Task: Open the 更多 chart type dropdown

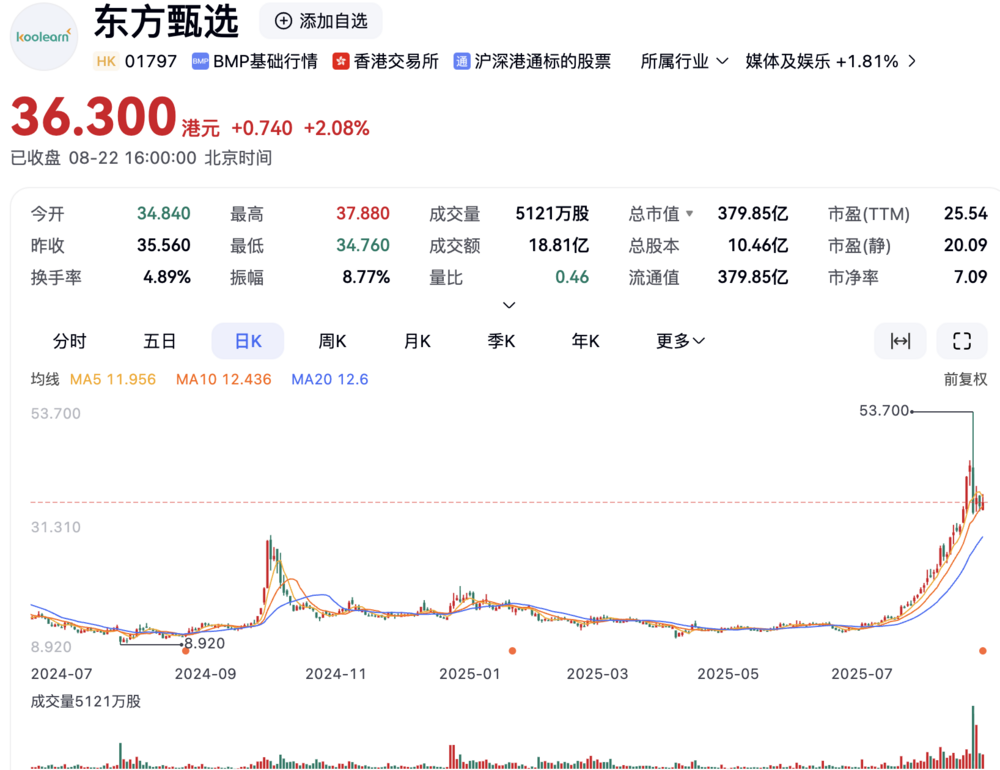Action: [x=679, y=341]
